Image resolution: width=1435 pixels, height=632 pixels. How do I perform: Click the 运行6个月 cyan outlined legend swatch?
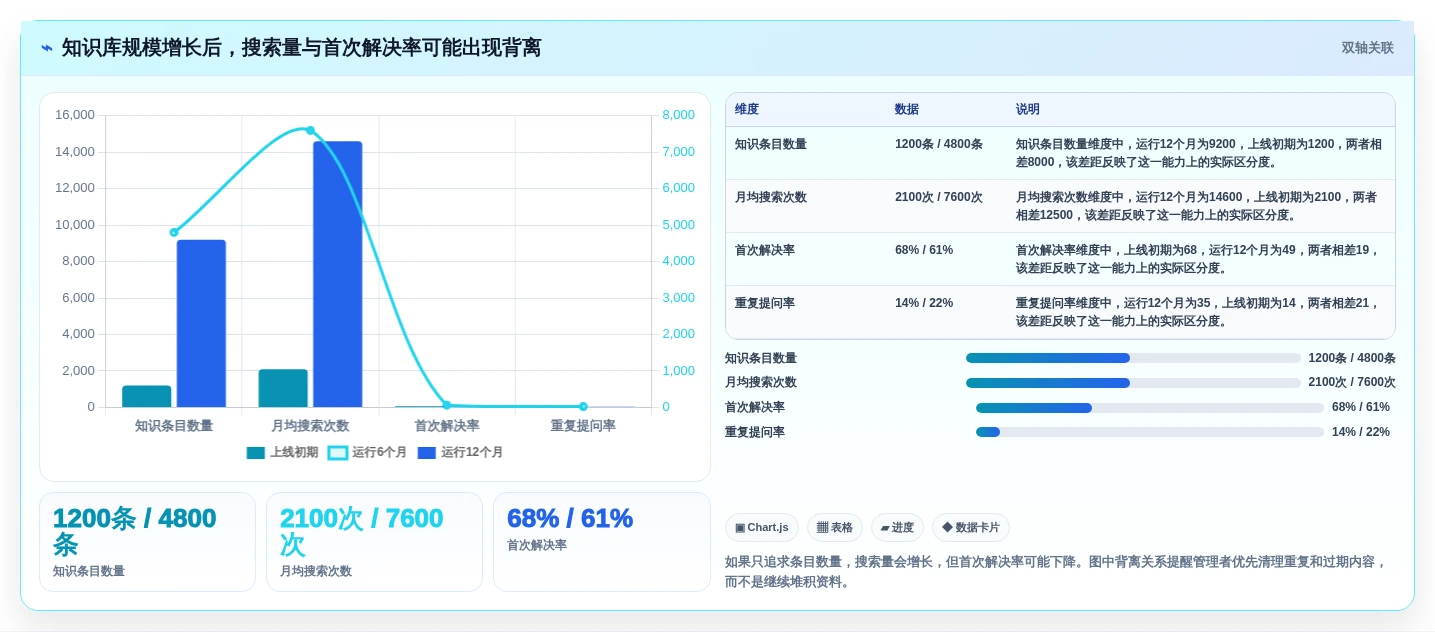click(338, 453)
